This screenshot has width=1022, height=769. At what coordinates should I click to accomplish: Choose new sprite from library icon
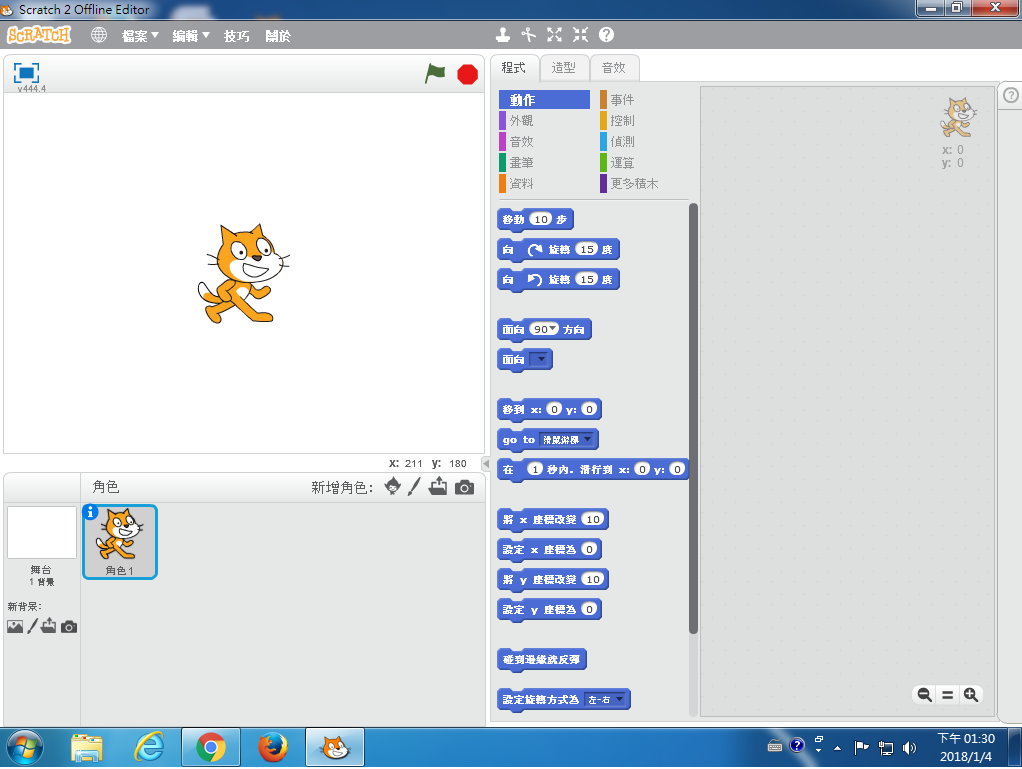pyautogui.click(x=393, y=486)
